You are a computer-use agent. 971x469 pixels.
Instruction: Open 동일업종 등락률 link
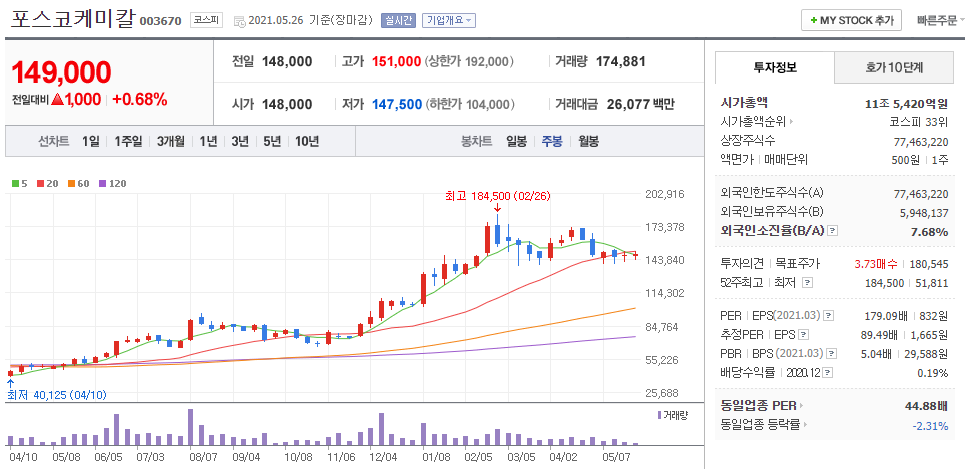tap(759, 425)
